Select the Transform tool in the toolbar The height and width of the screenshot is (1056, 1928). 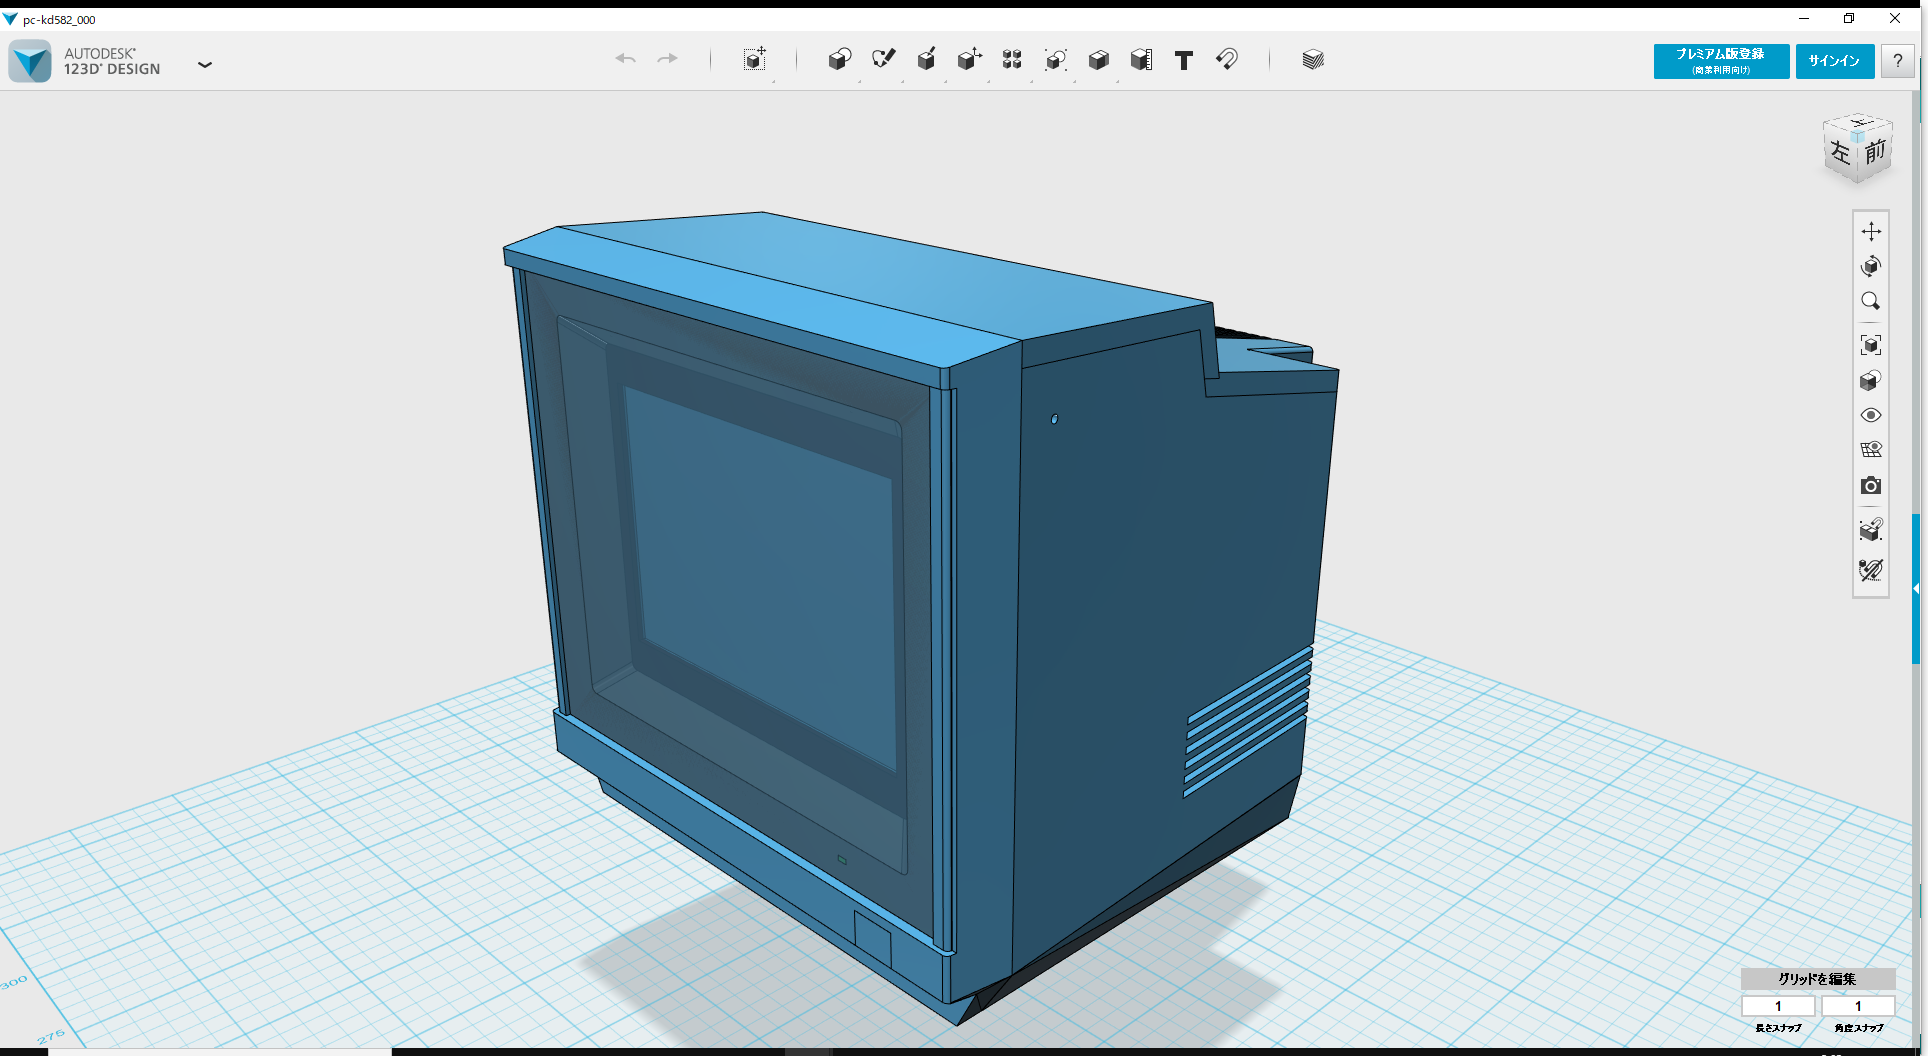(x=755, y=59)
